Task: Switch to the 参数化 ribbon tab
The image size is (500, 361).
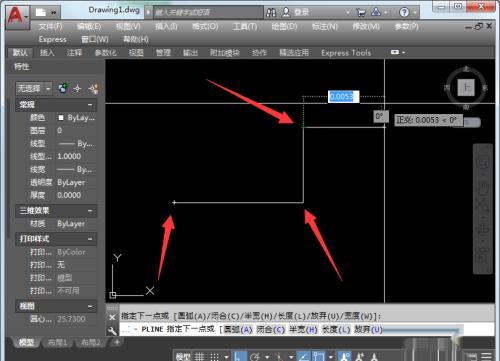Action: 106,53
